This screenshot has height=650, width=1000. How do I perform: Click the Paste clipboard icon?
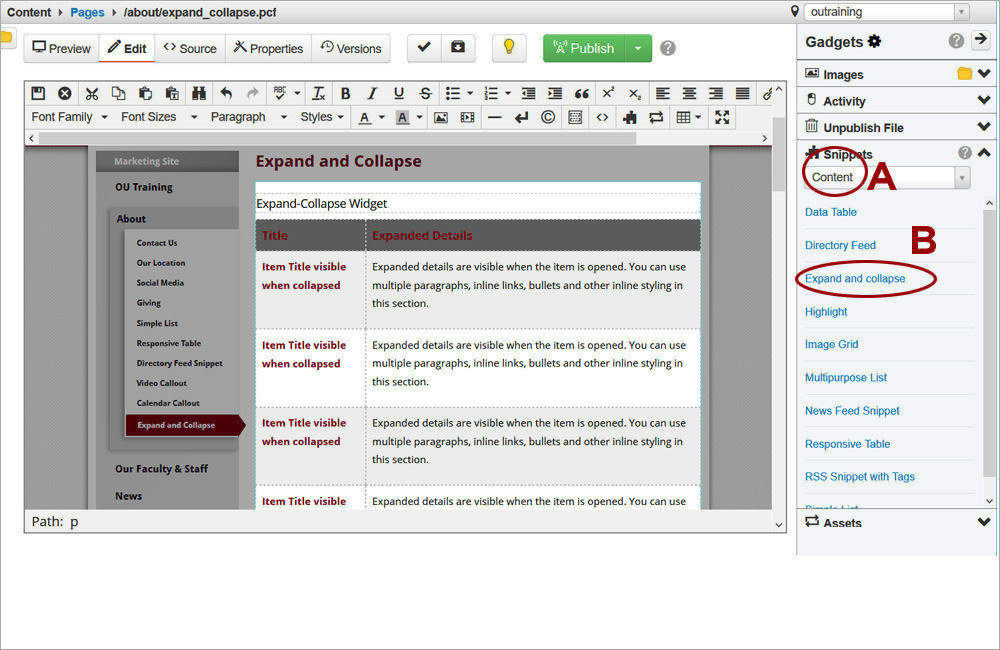(x=145, y=93)
